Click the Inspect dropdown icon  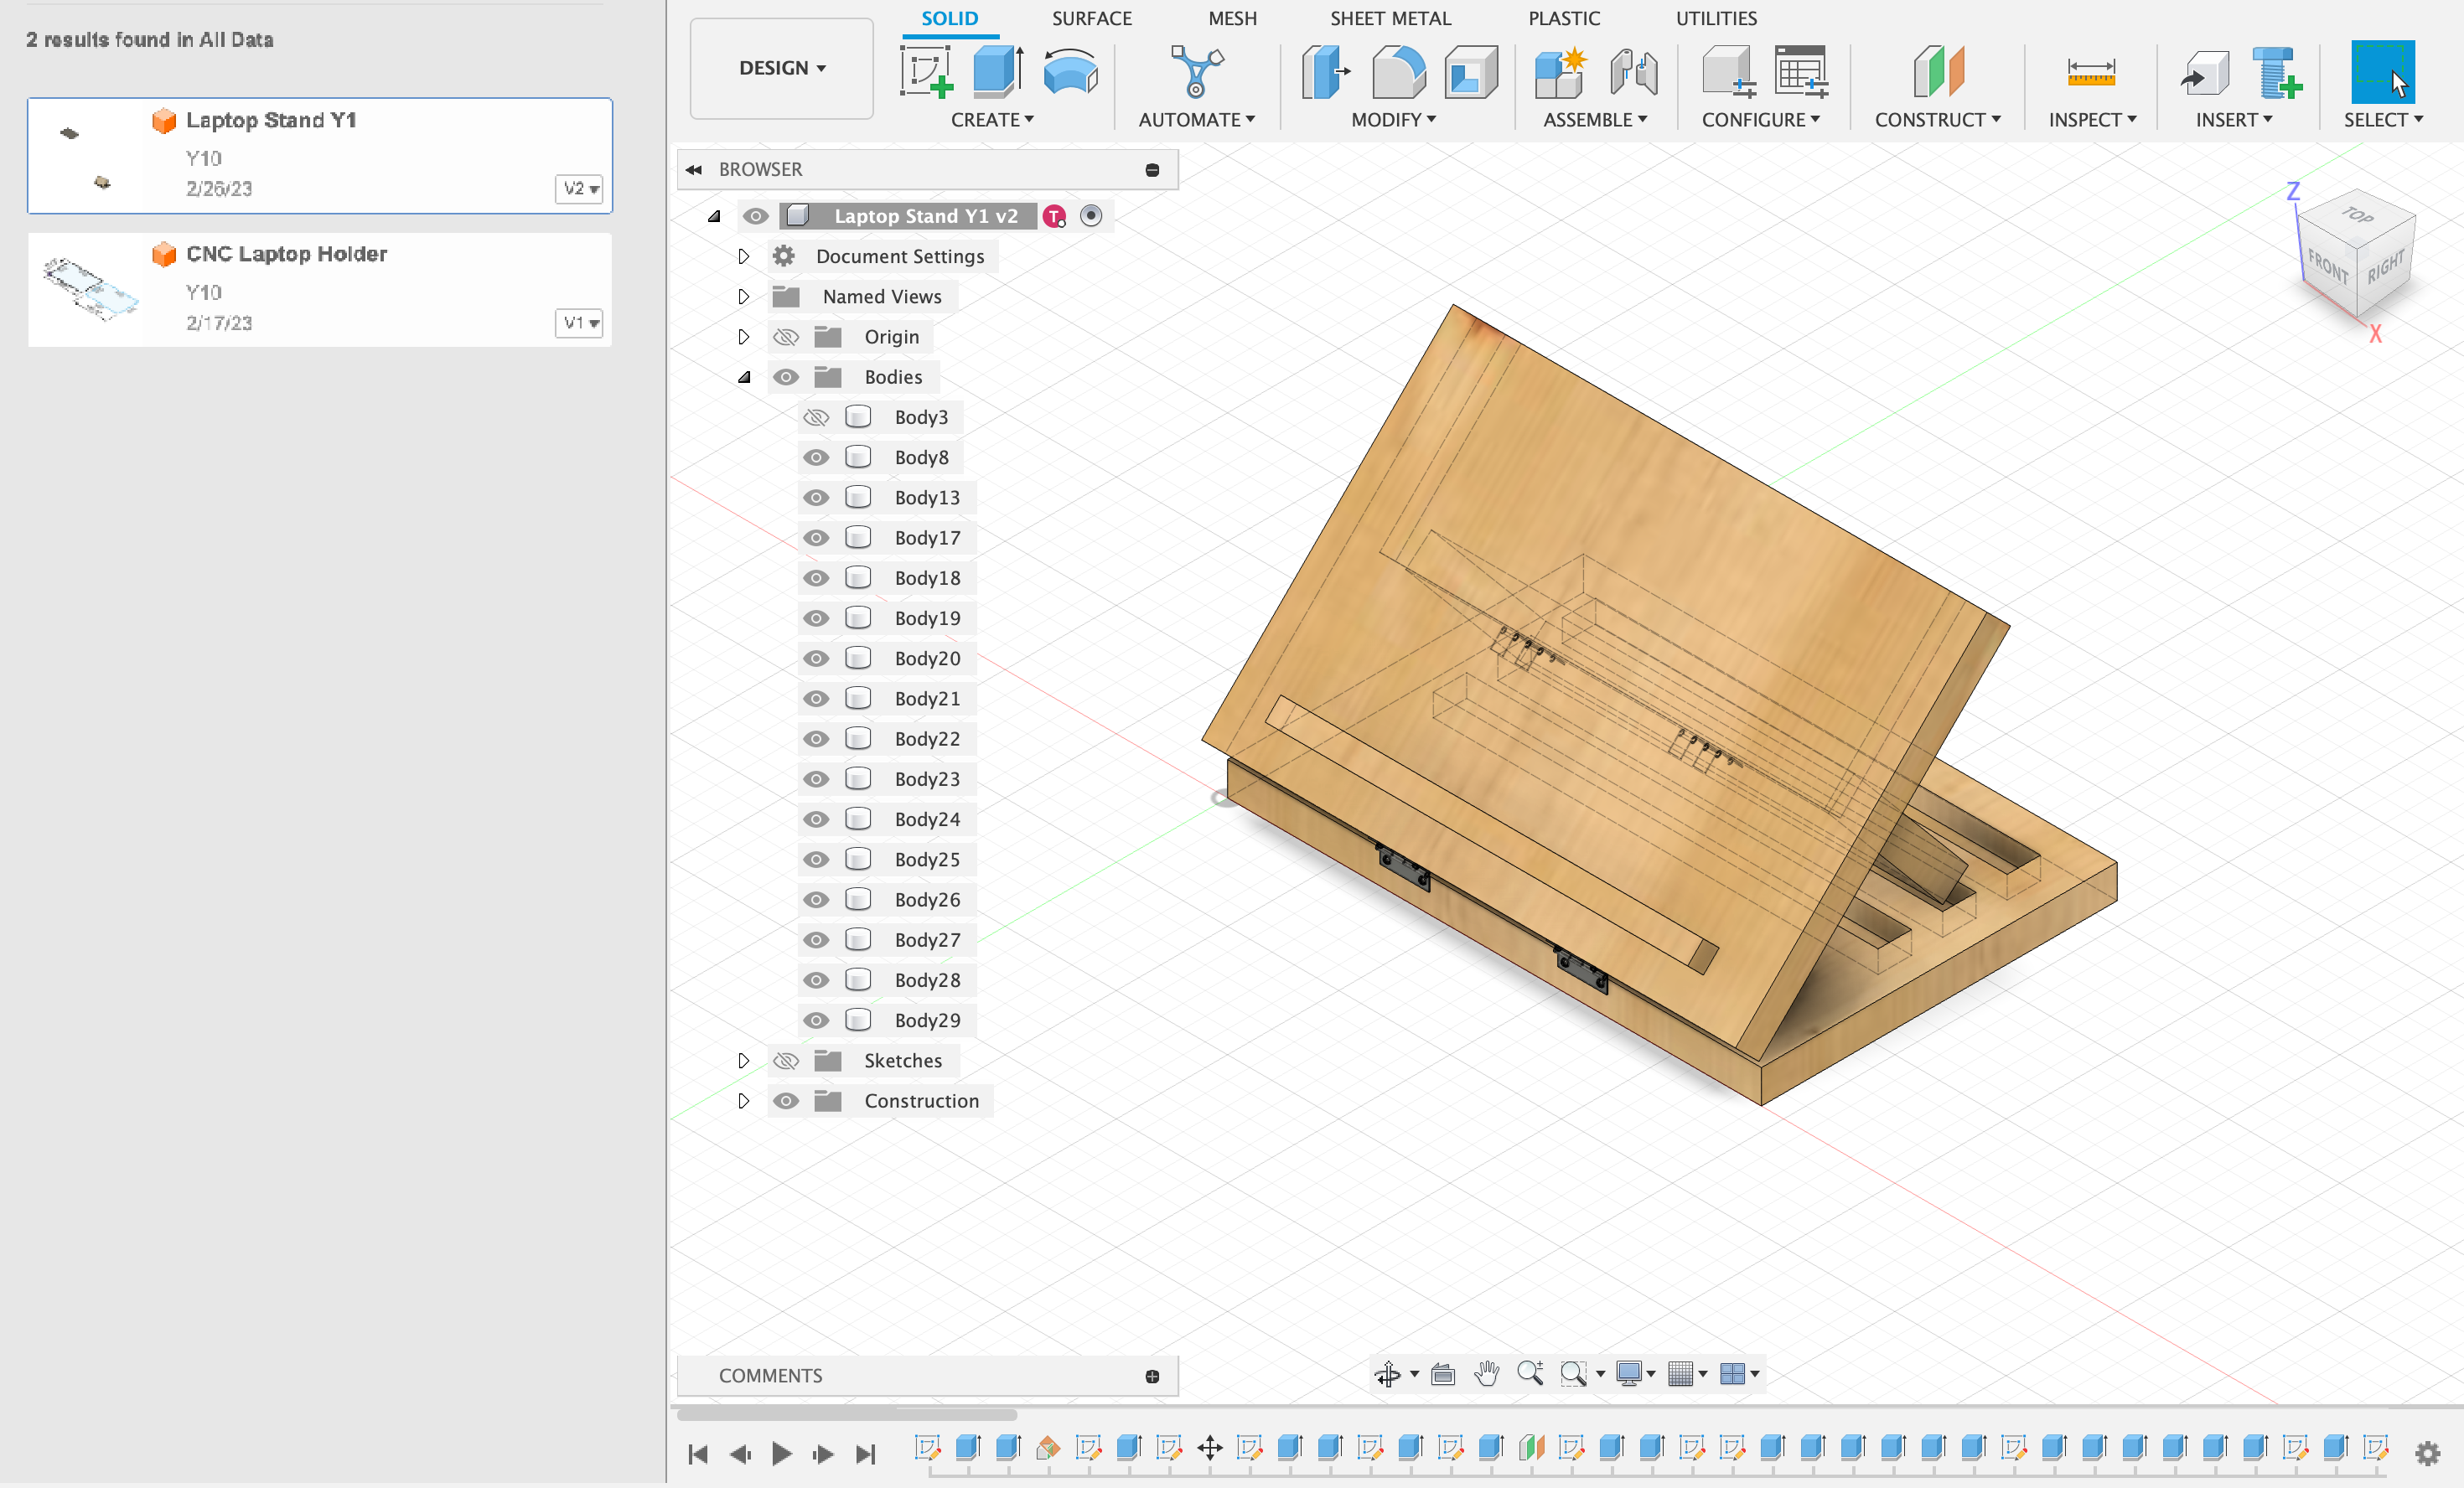coord(2128,118)
